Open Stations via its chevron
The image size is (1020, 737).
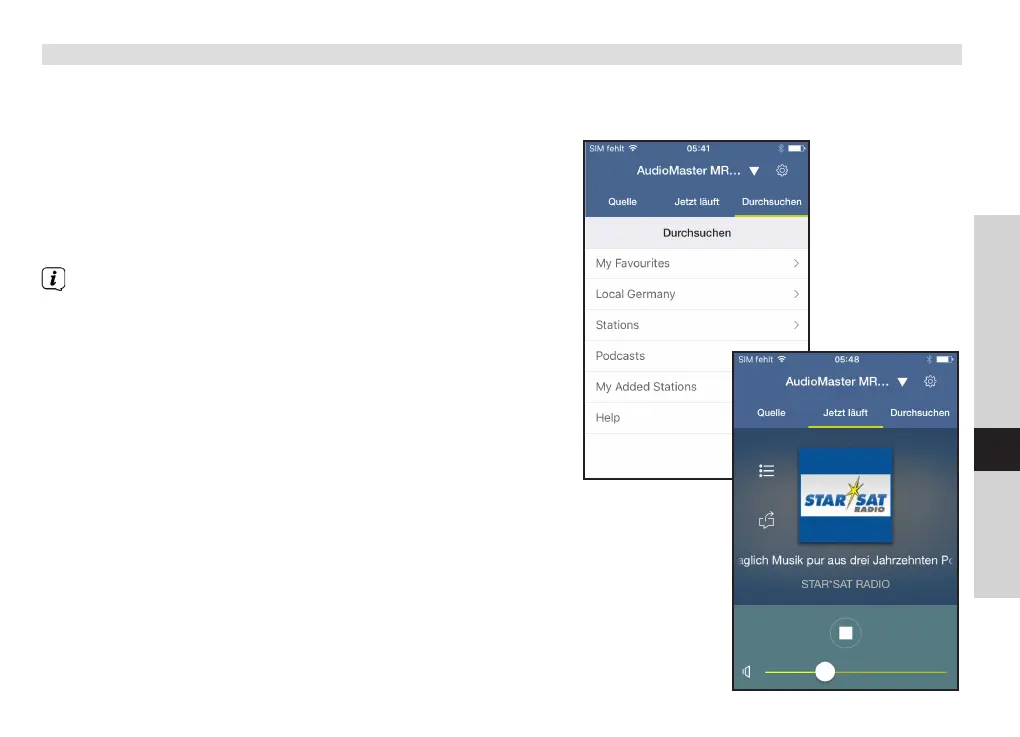click(x=796, y=325)
